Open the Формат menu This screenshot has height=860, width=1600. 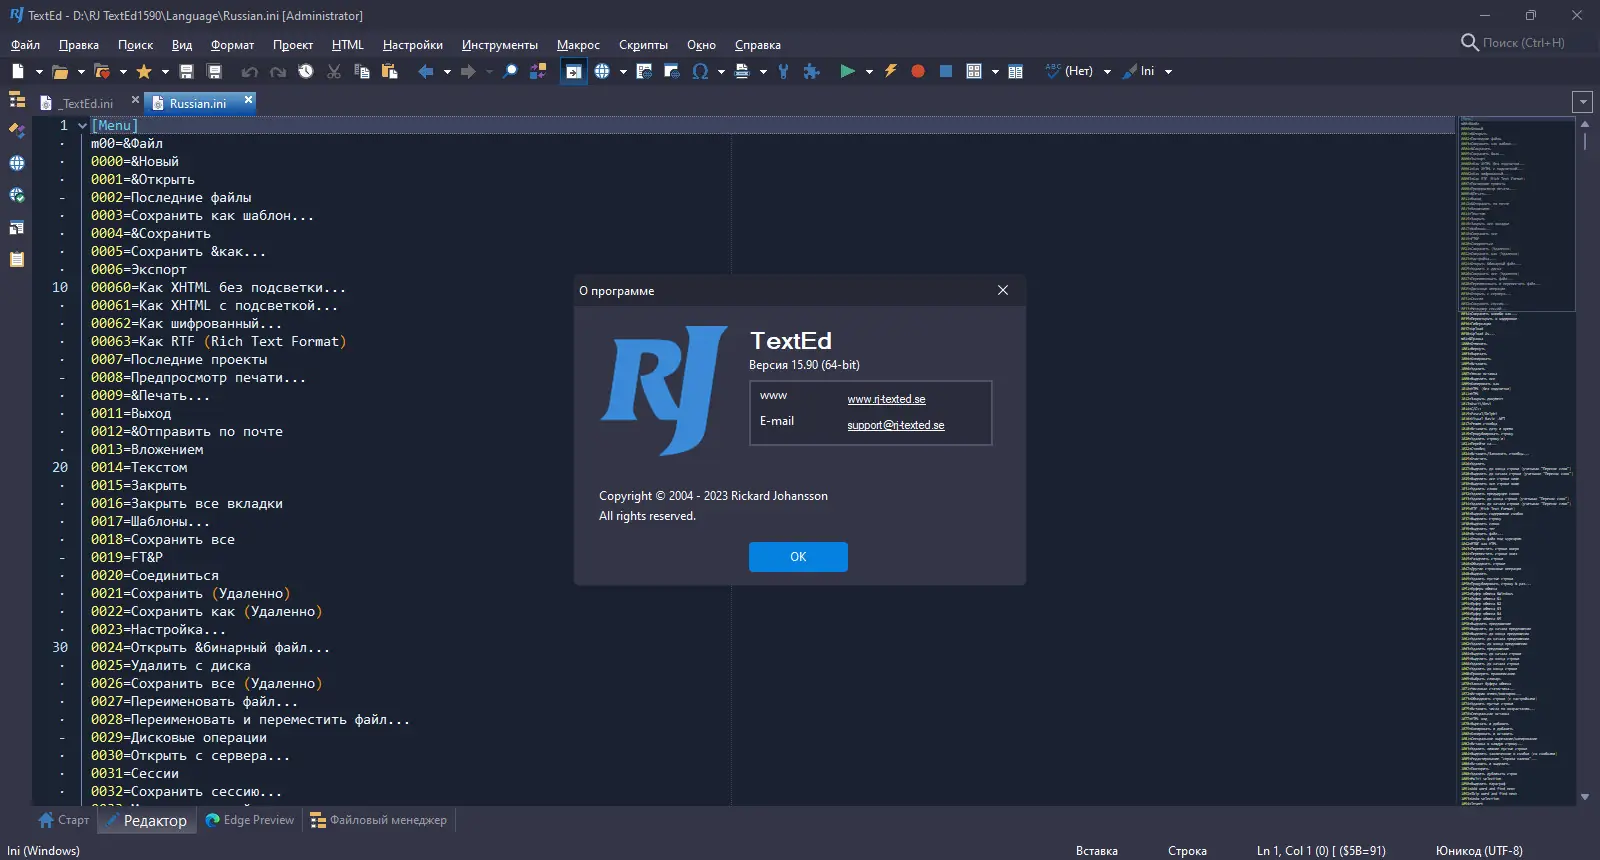click(x=232, y=45)
